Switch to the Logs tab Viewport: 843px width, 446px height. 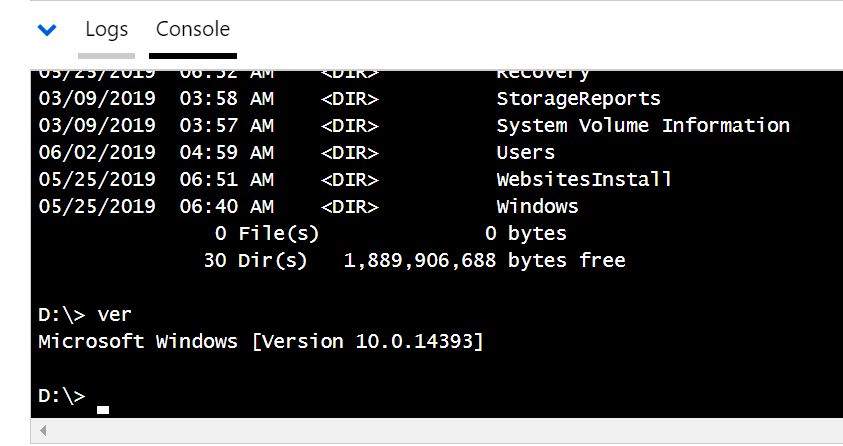coord(106,30)
